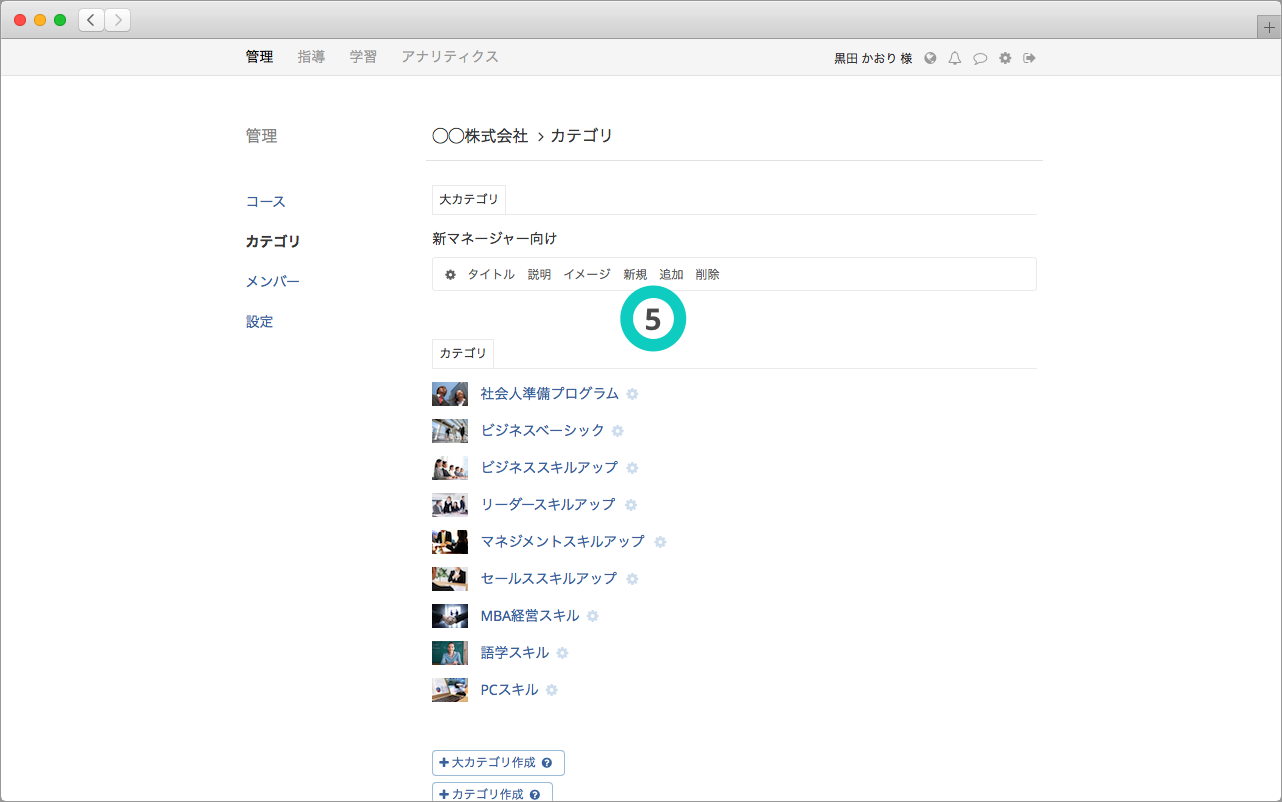Click 削除 in the category toolbar
The width and height of the screenshot is (1282, 802).
point(707,274)
